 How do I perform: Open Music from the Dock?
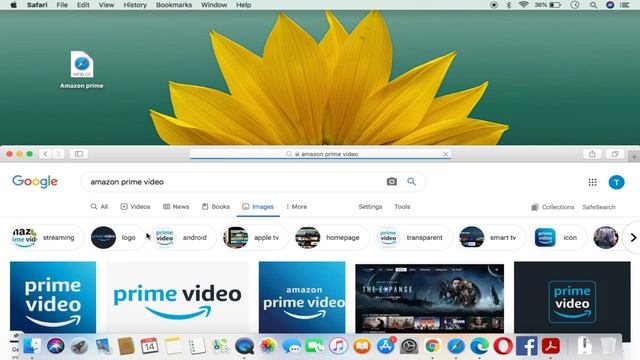[x=338, y=346]
